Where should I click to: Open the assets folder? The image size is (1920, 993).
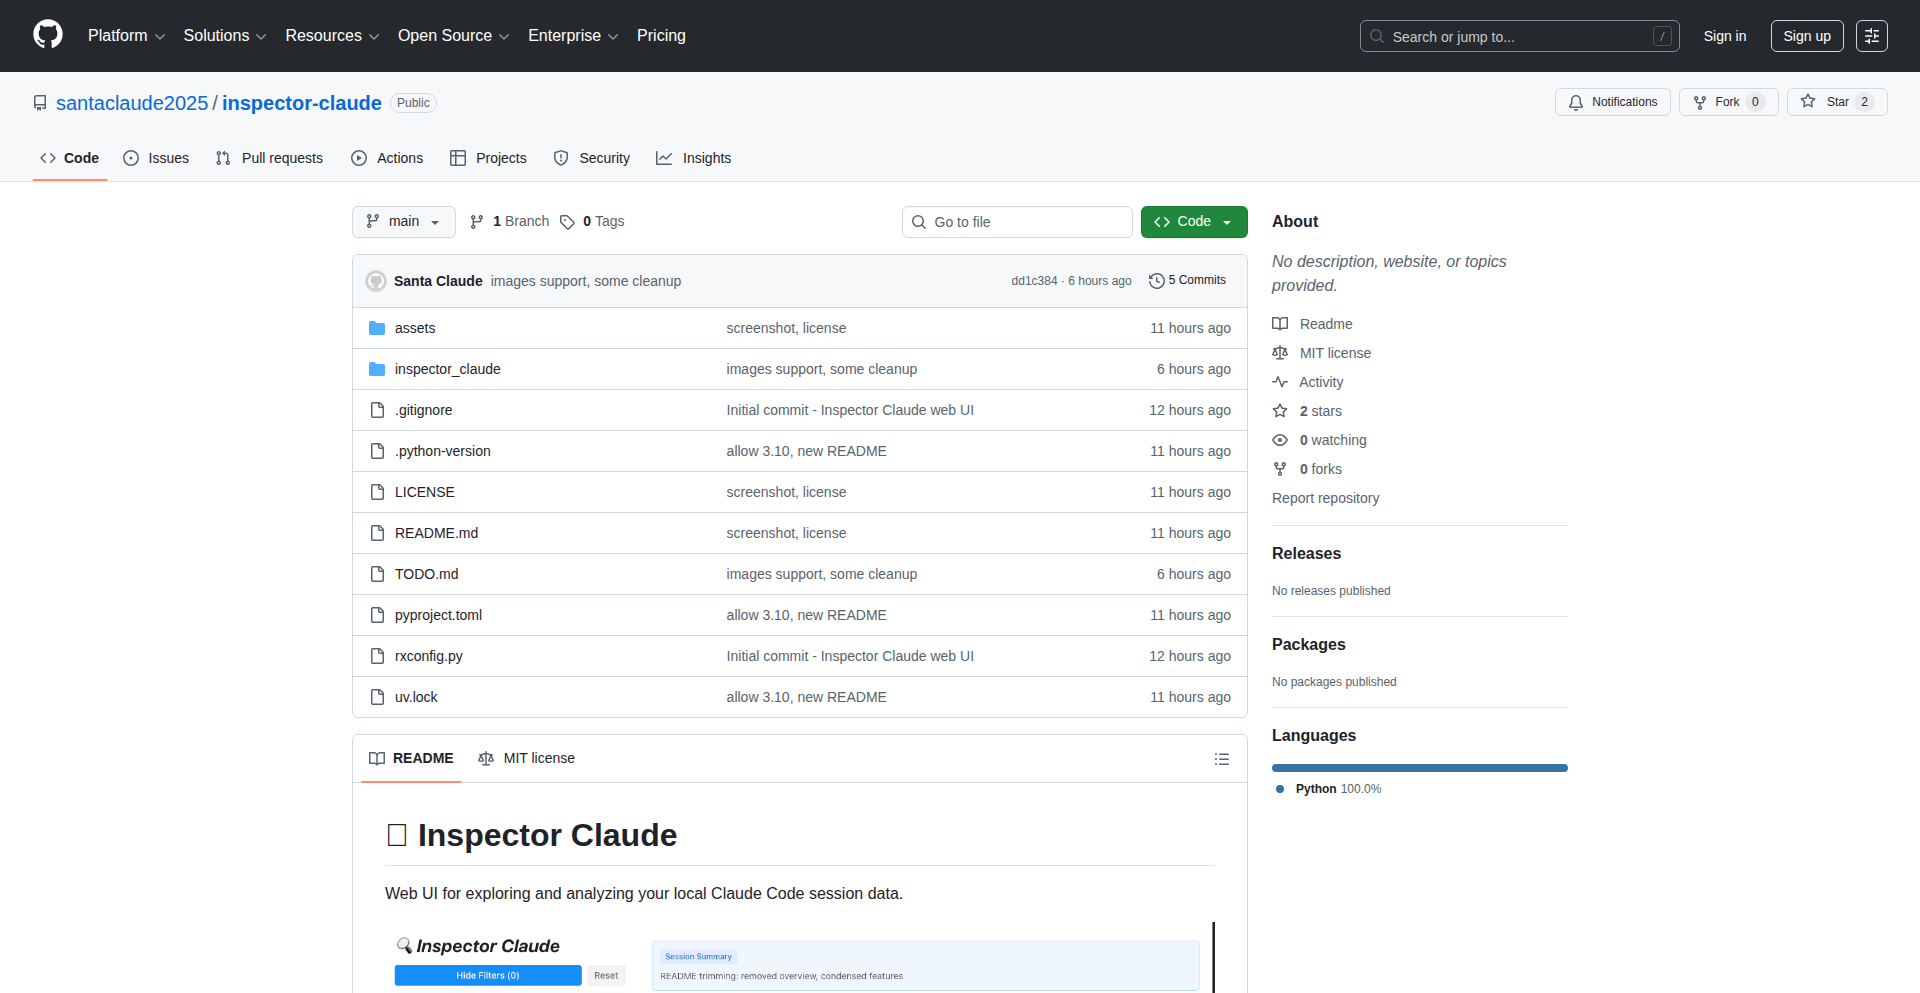point(415,328)
